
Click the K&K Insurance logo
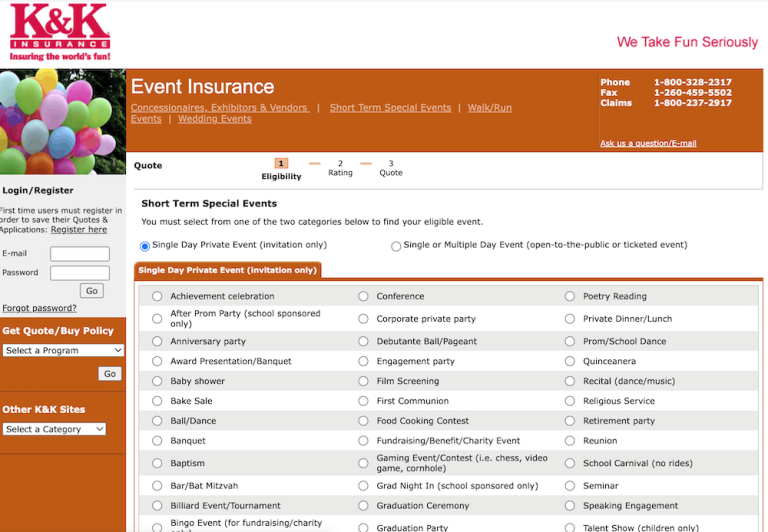pyautogui.click(x=60, y=32)
